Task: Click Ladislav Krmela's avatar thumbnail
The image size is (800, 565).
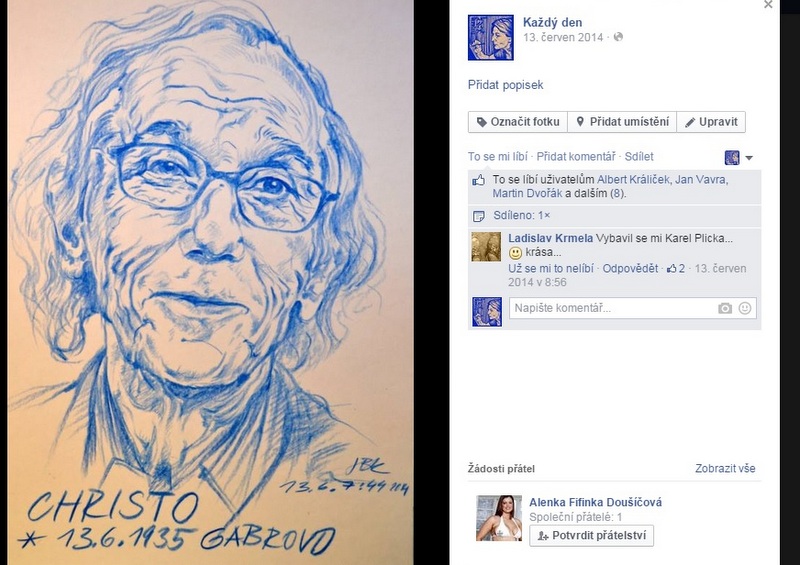Action: (486, 247)
